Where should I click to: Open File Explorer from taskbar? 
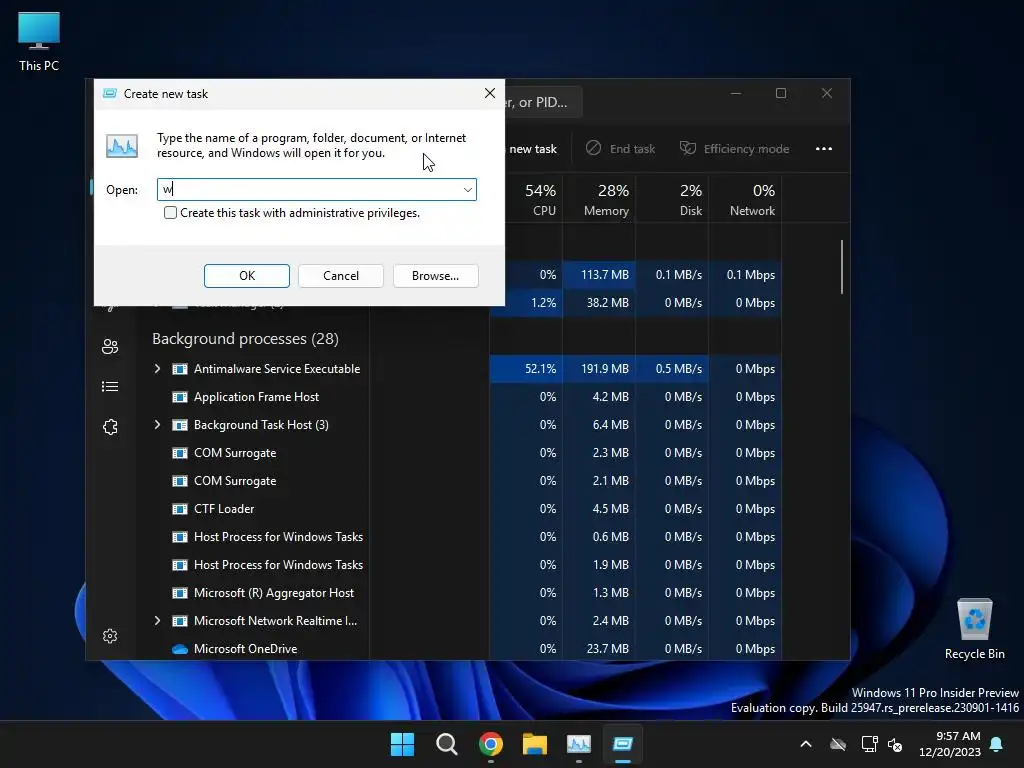(x=535, y=744)
